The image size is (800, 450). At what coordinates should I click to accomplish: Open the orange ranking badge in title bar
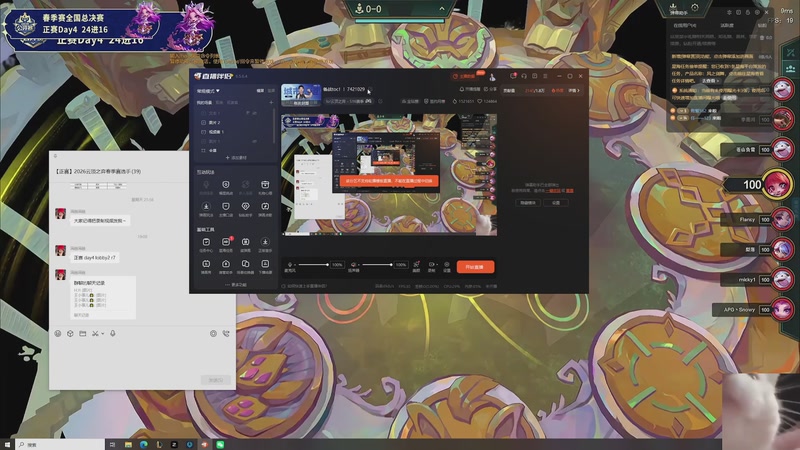pos(466,76)
